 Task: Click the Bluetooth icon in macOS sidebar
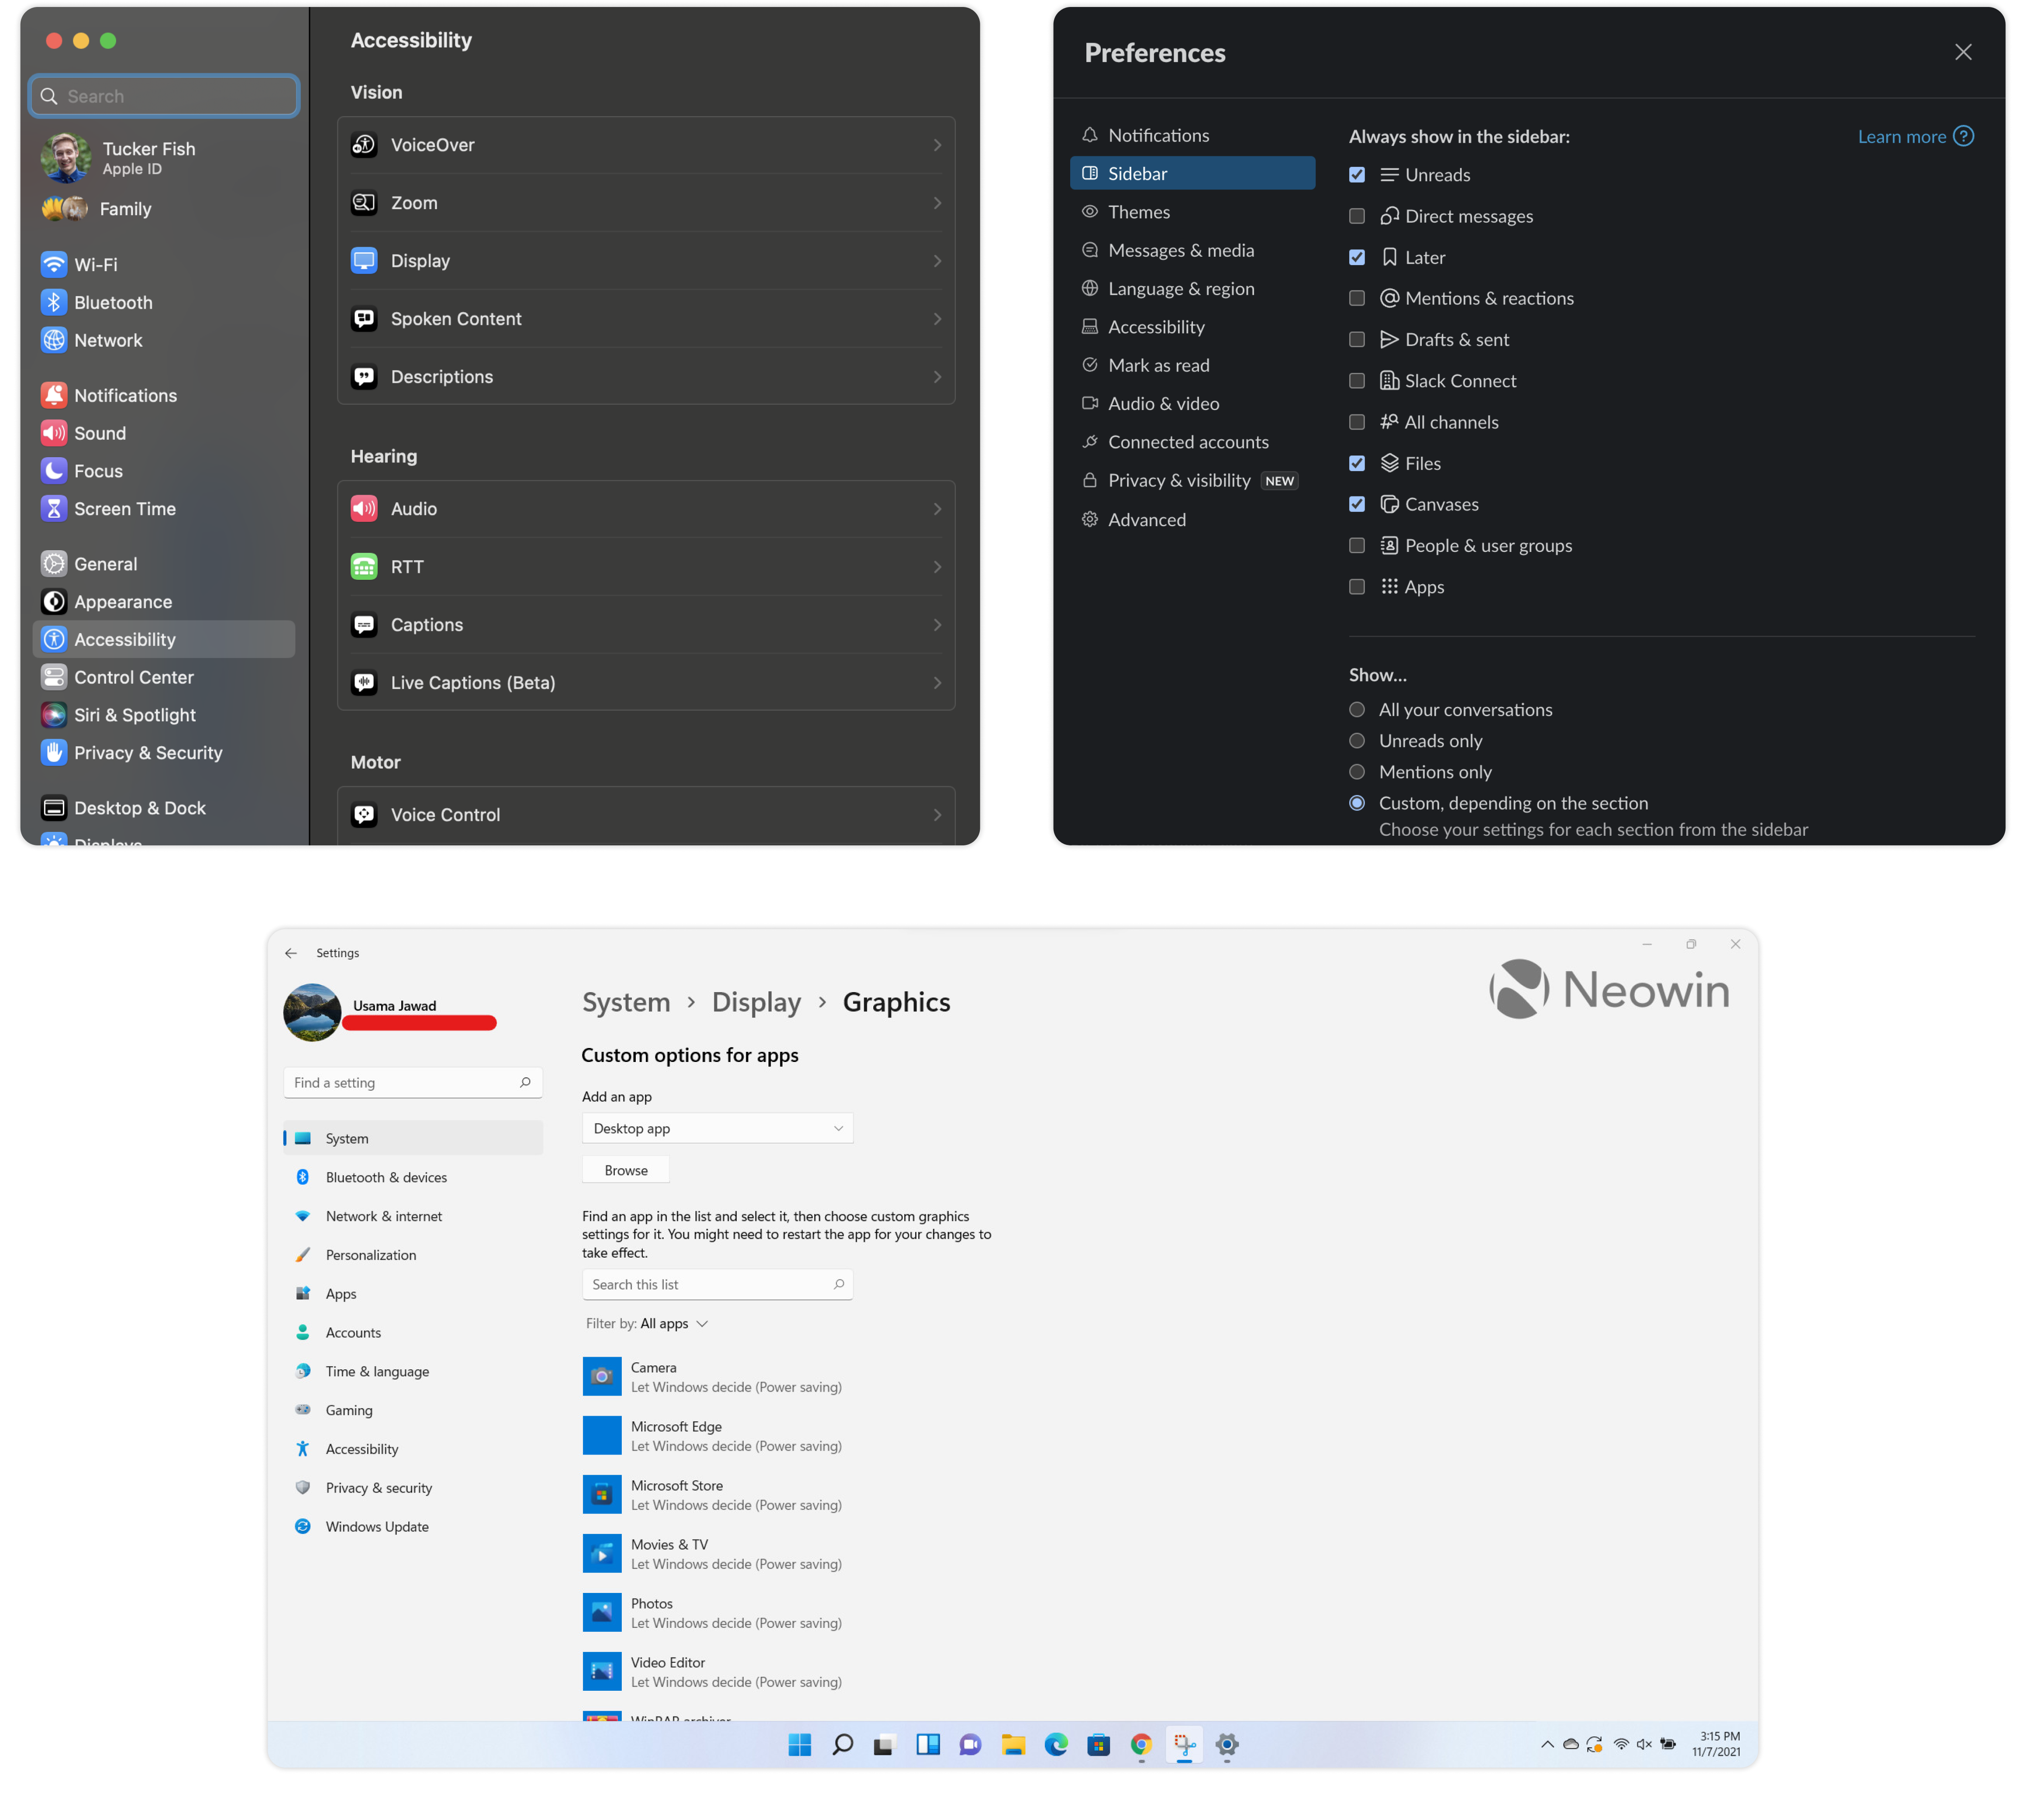click(x=54, y=302)
